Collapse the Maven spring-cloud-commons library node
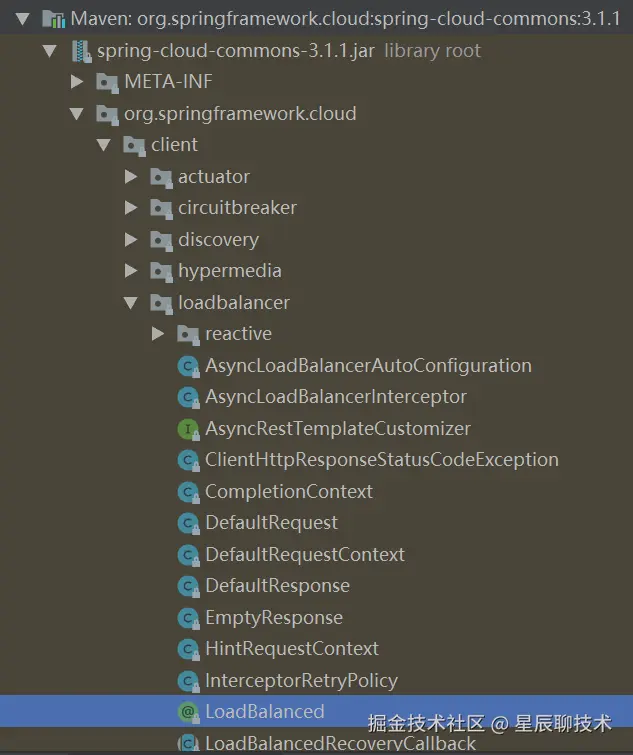This screenshot has height=755, width=633. pos(22,19)
